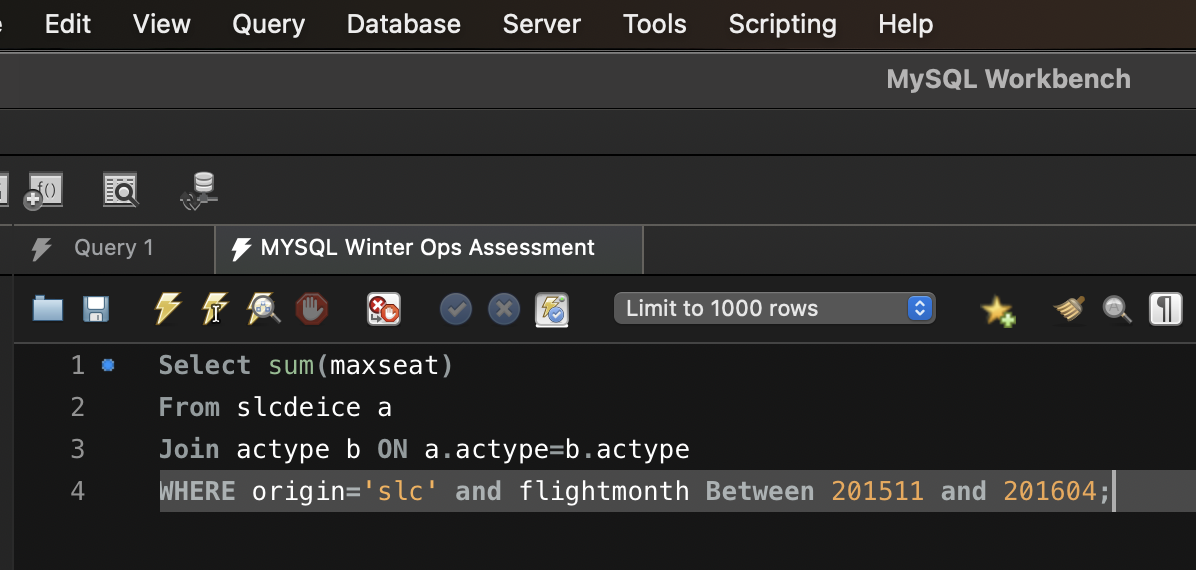This screenshot has width=1196, height=570.
Task: Execute the statement under the cursor
Action: tap(215, 309)
